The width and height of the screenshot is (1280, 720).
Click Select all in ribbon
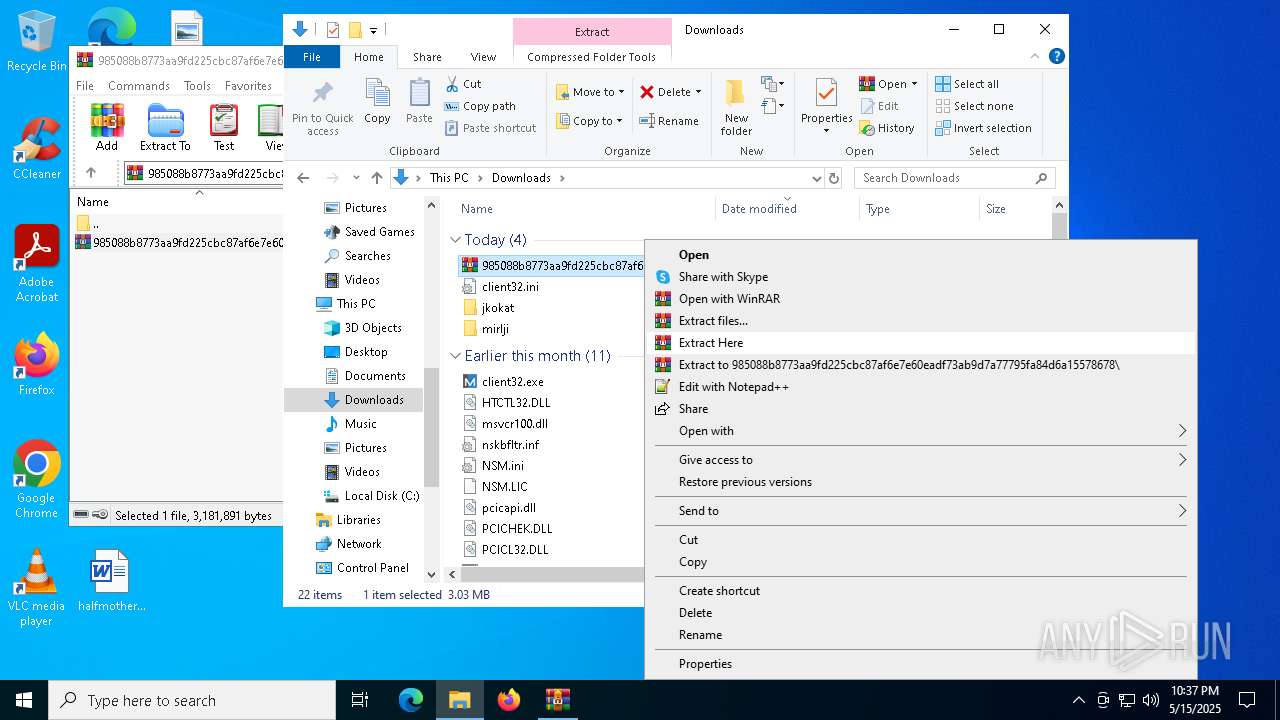coord(967,84)
